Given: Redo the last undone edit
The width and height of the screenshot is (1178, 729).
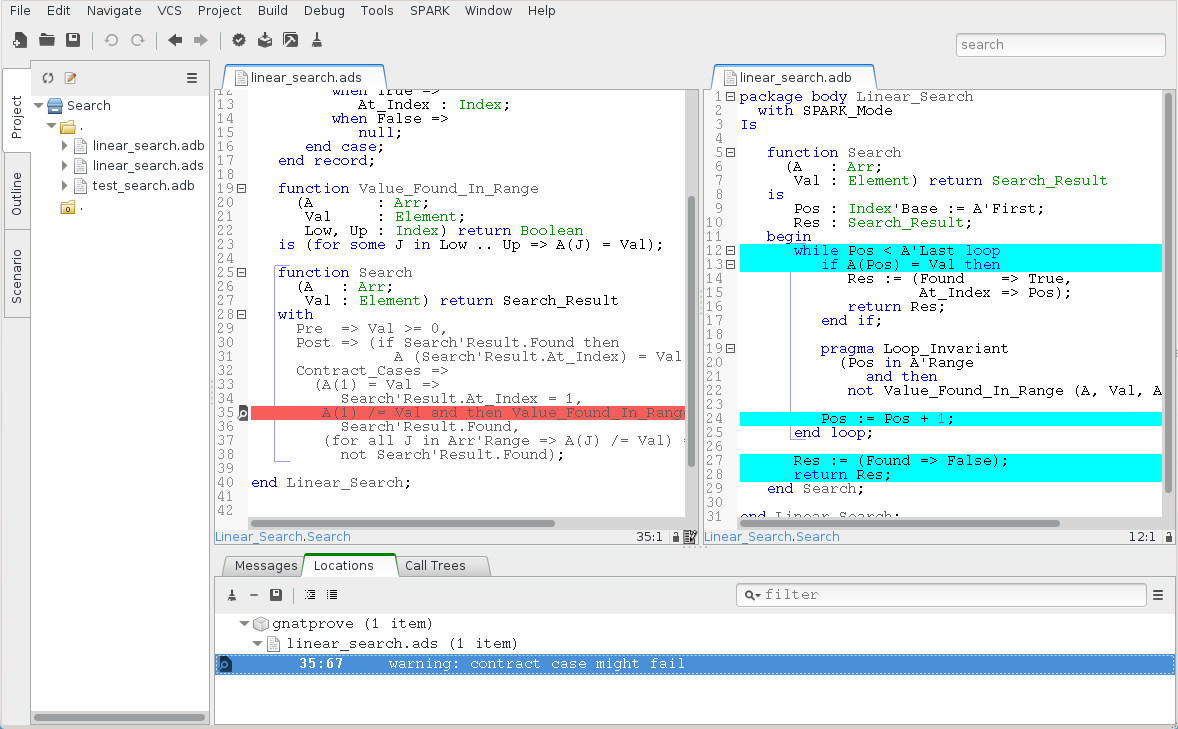Looking at the screenshot, I should pyautogui.click(x=137, y=40).
